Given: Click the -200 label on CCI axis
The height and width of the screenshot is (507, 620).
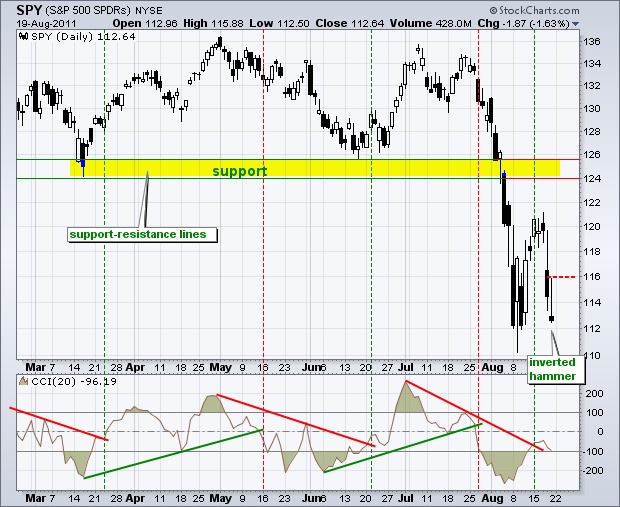Looking at the screenshot, I should 592,471.
